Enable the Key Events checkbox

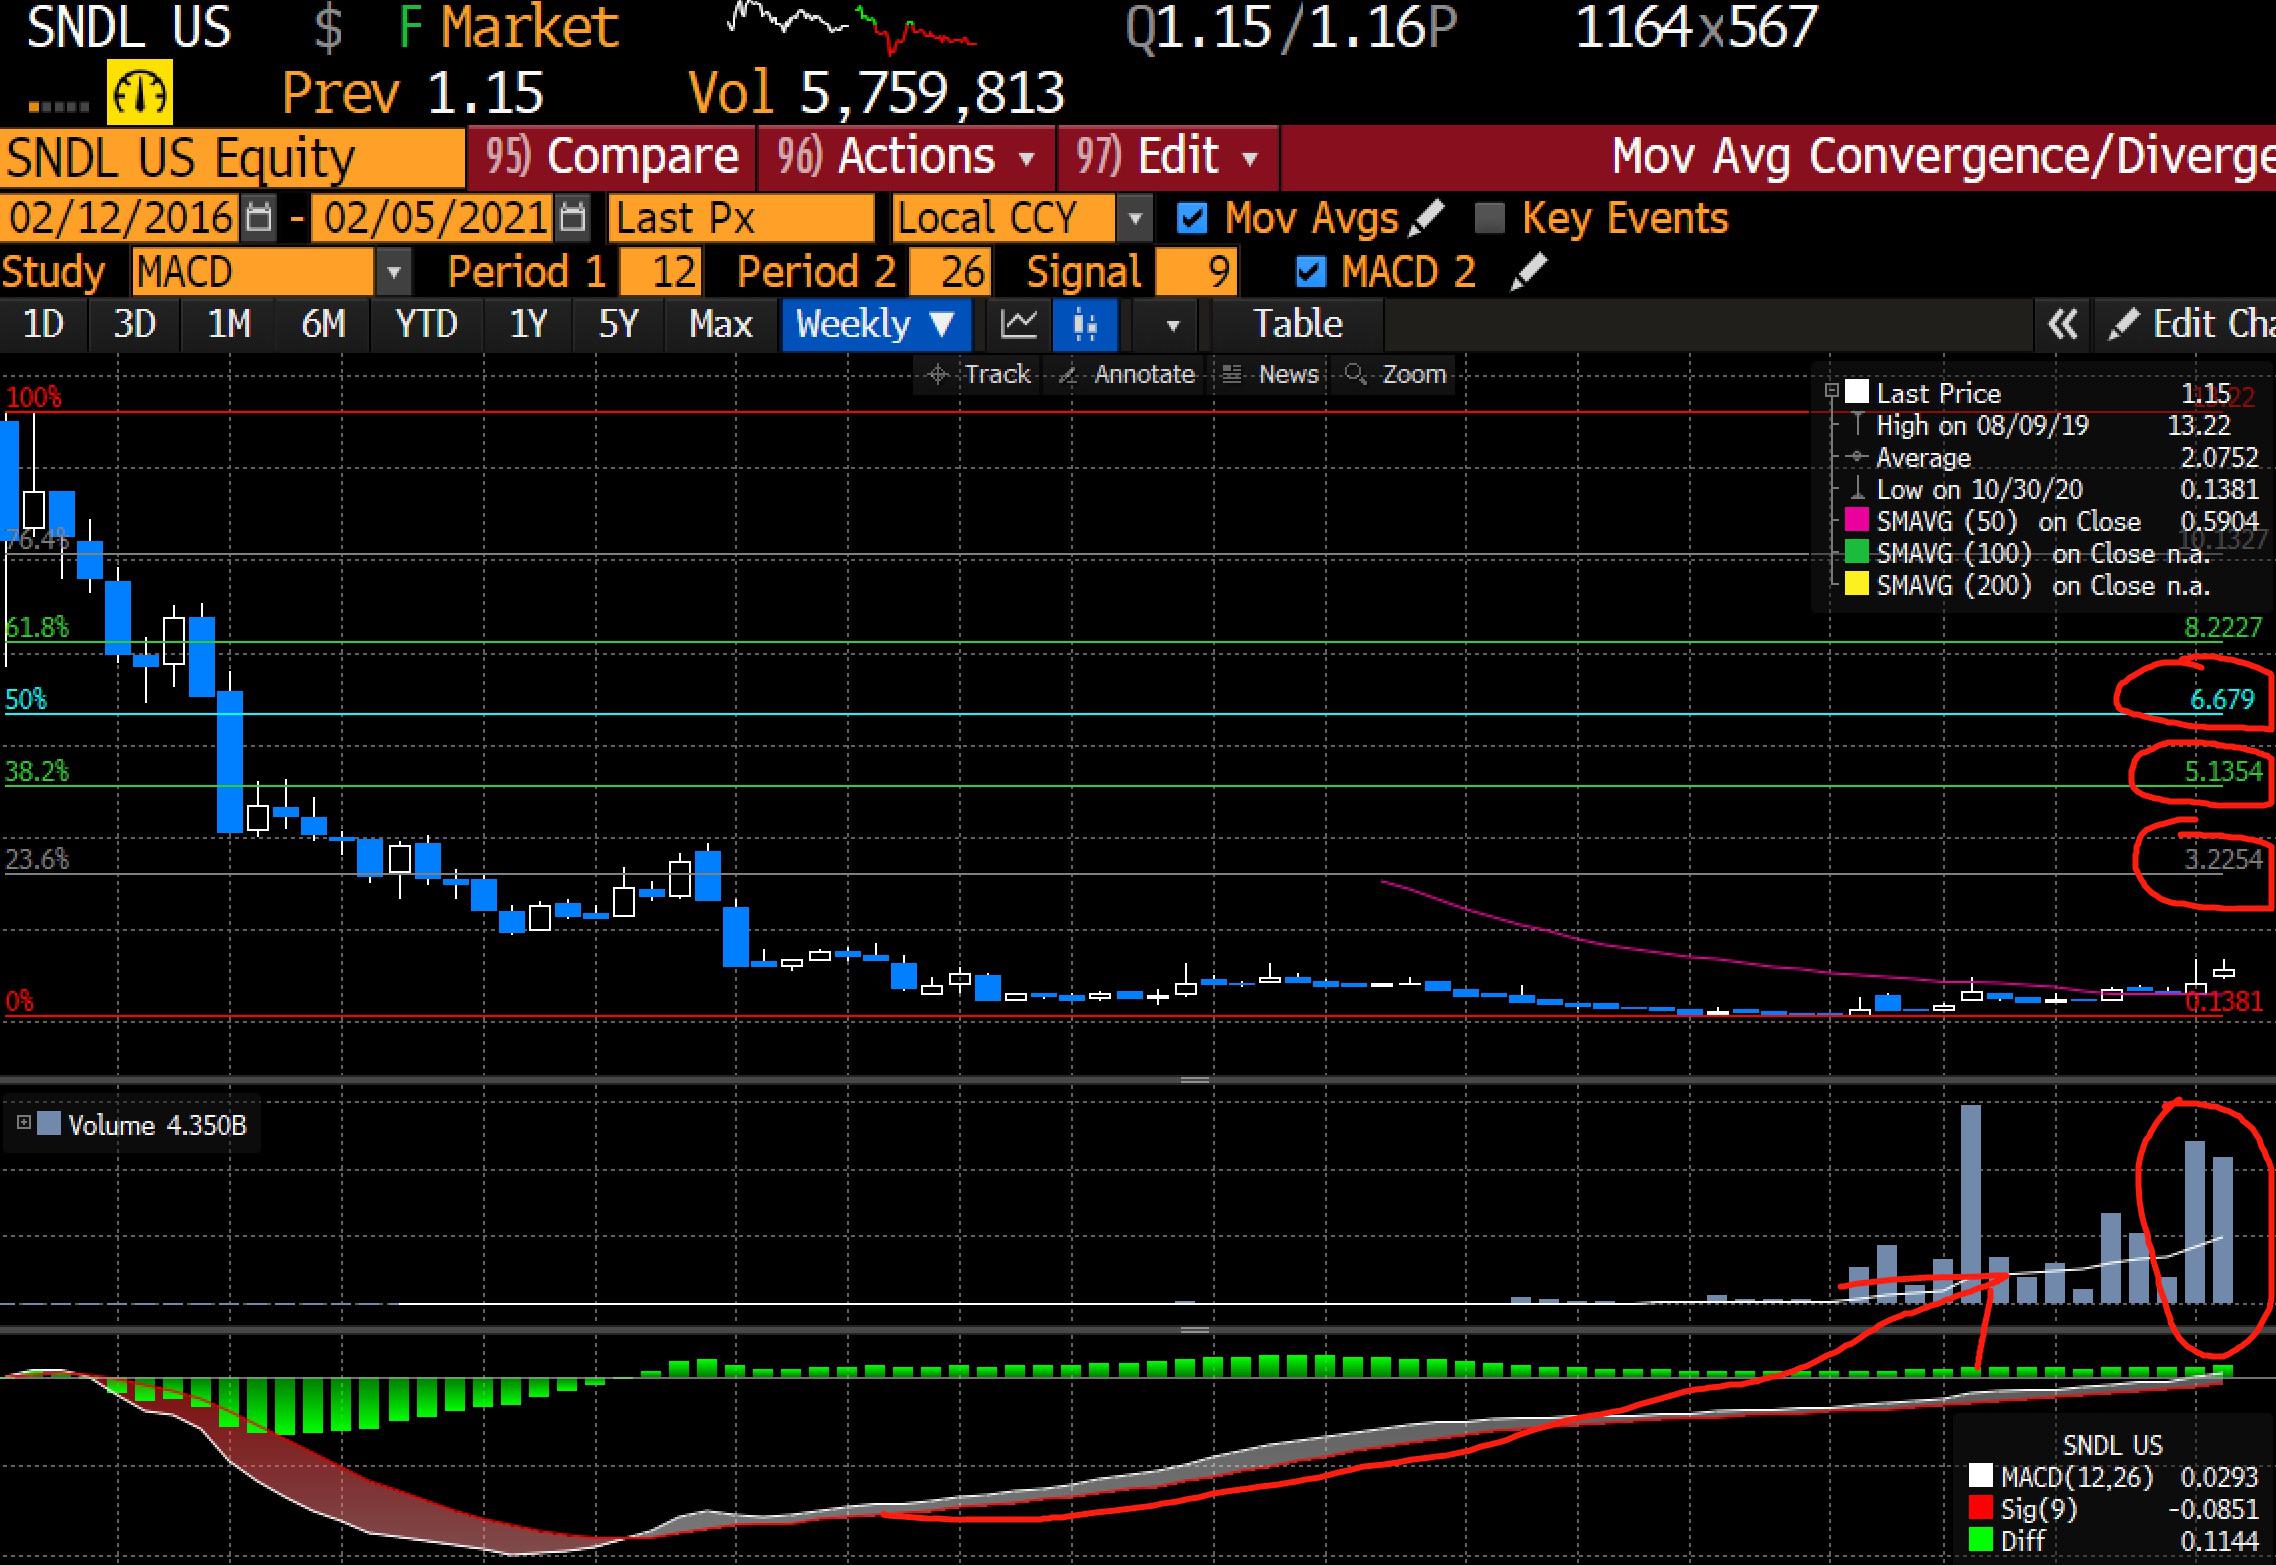(x=1490, y=217)
